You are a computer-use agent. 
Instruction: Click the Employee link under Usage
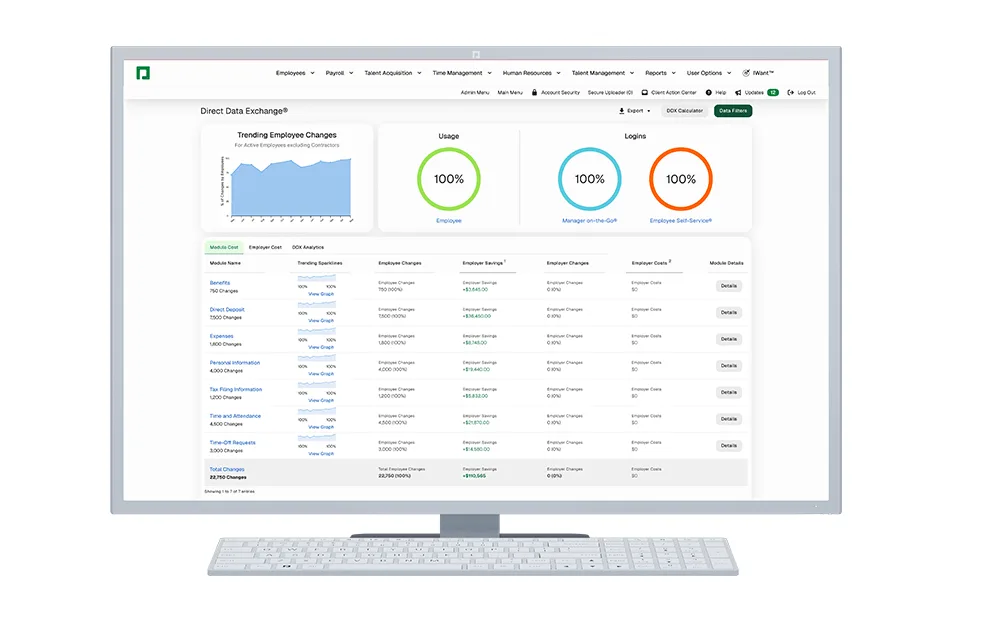point(449,221)
